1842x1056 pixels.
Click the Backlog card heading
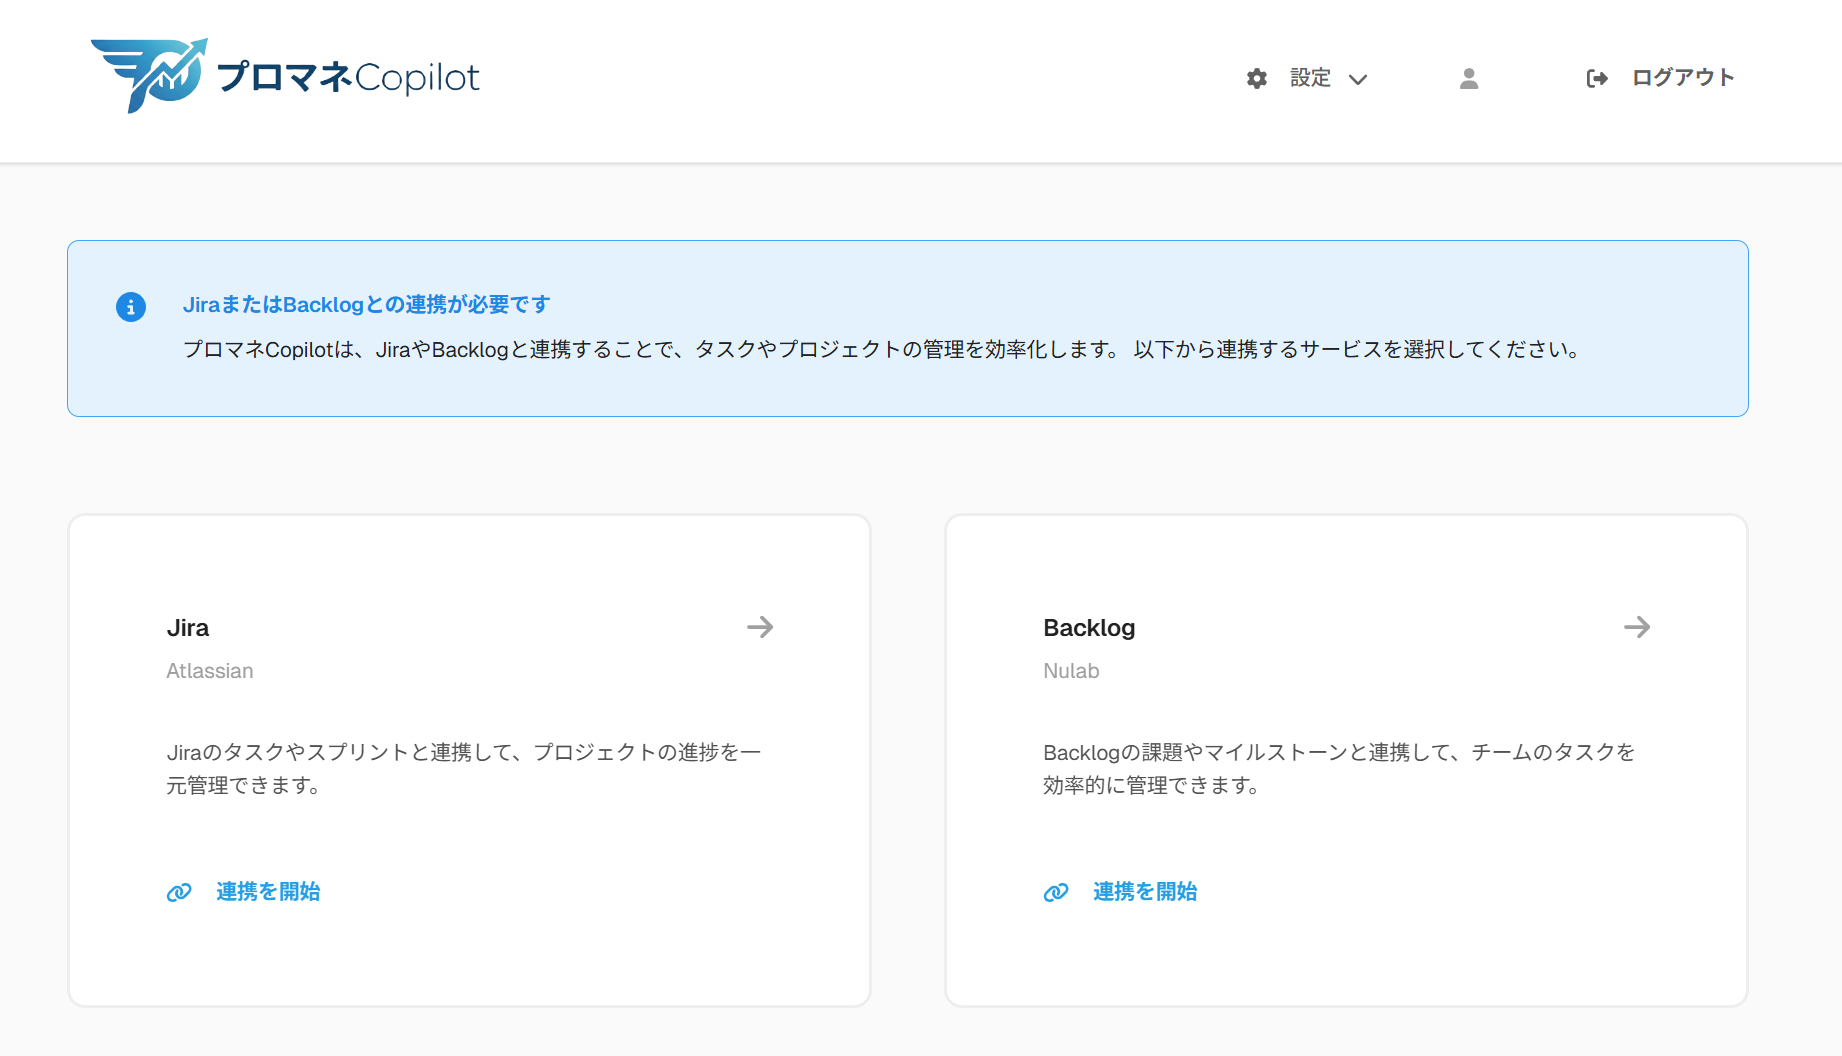pyautogui.click(x=1089, y=627)
